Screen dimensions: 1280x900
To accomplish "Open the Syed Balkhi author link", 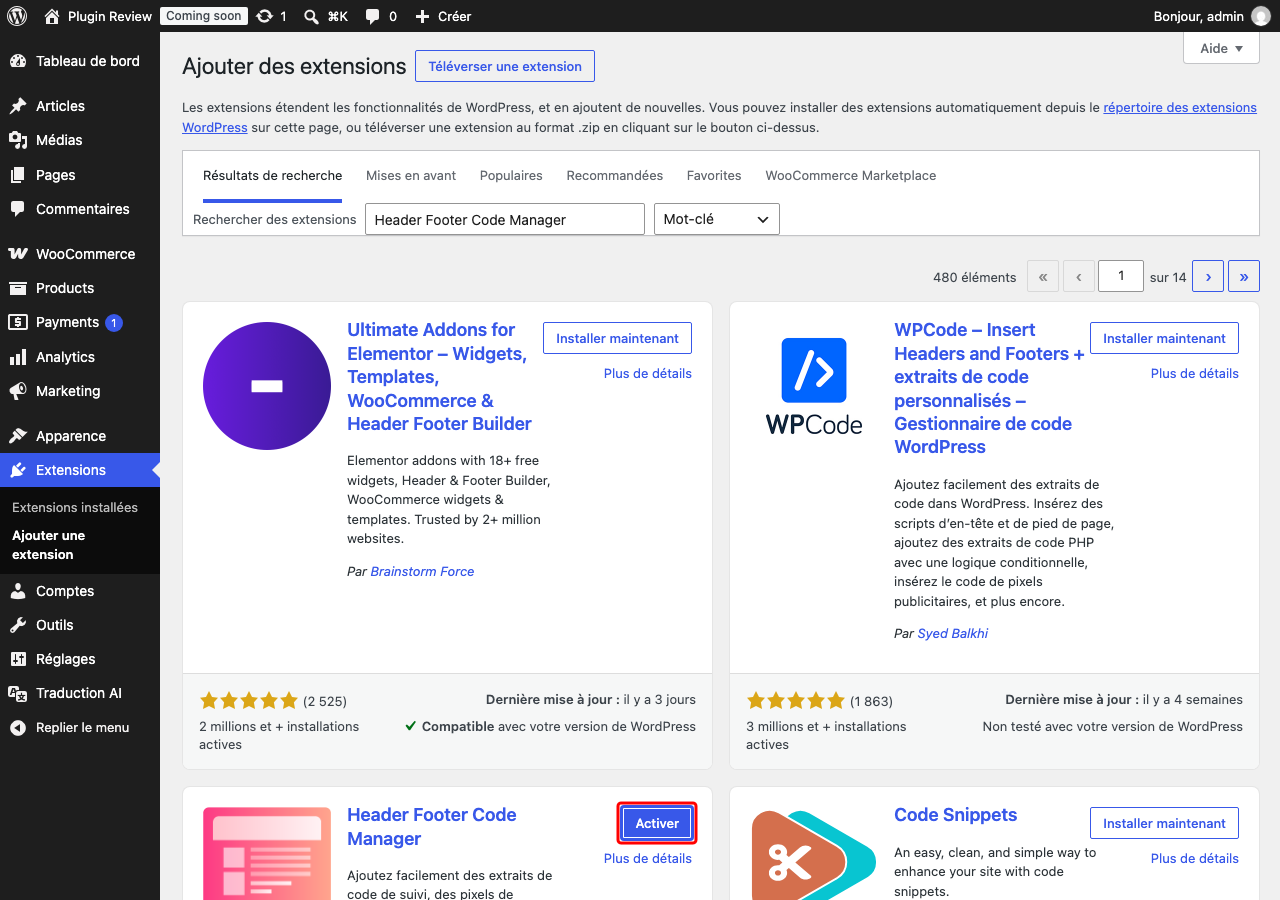I will tap(953, 634).
